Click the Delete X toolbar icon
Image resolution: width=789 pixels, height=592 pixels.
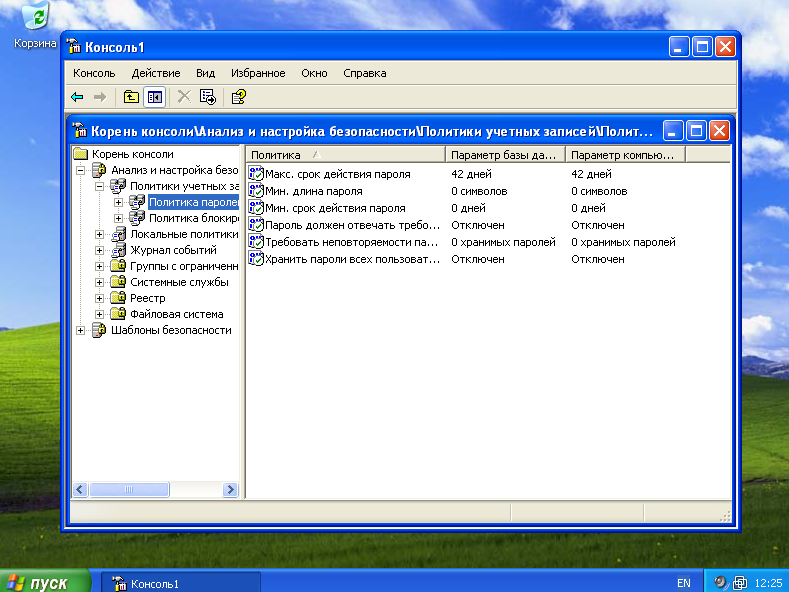click(x=184, y=97)
